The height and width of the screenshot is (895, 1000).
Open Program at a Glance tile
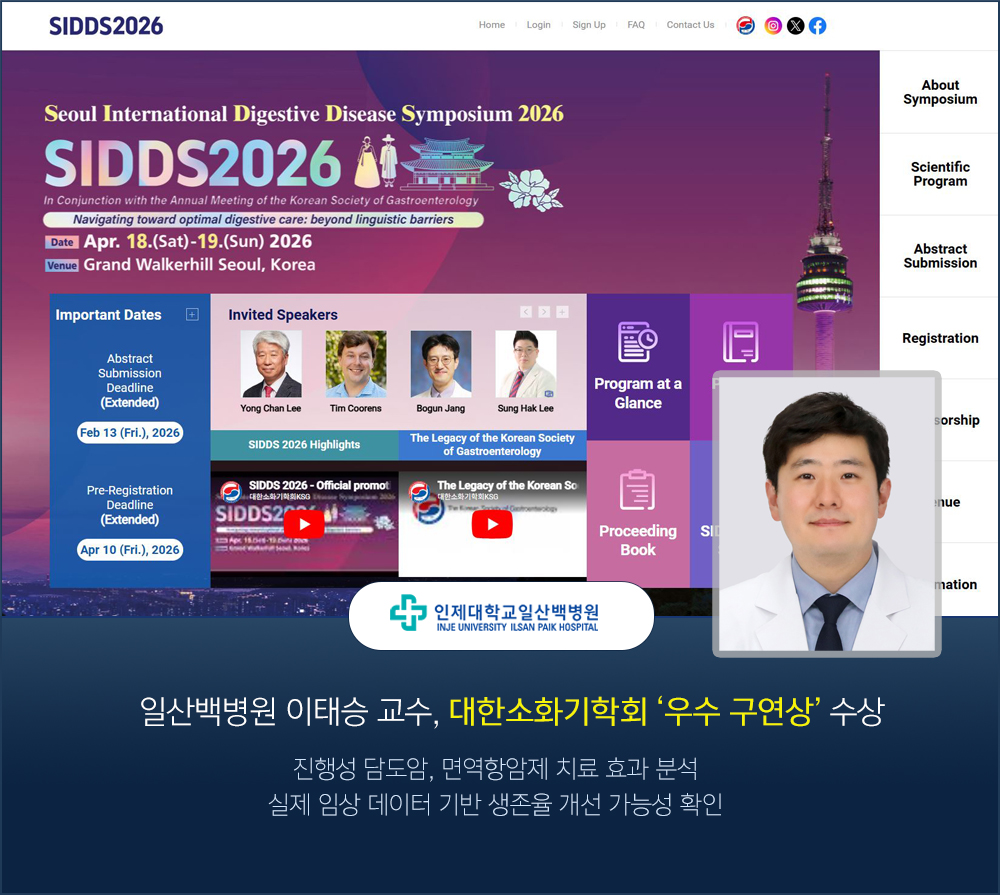click(x=638, y=366)
